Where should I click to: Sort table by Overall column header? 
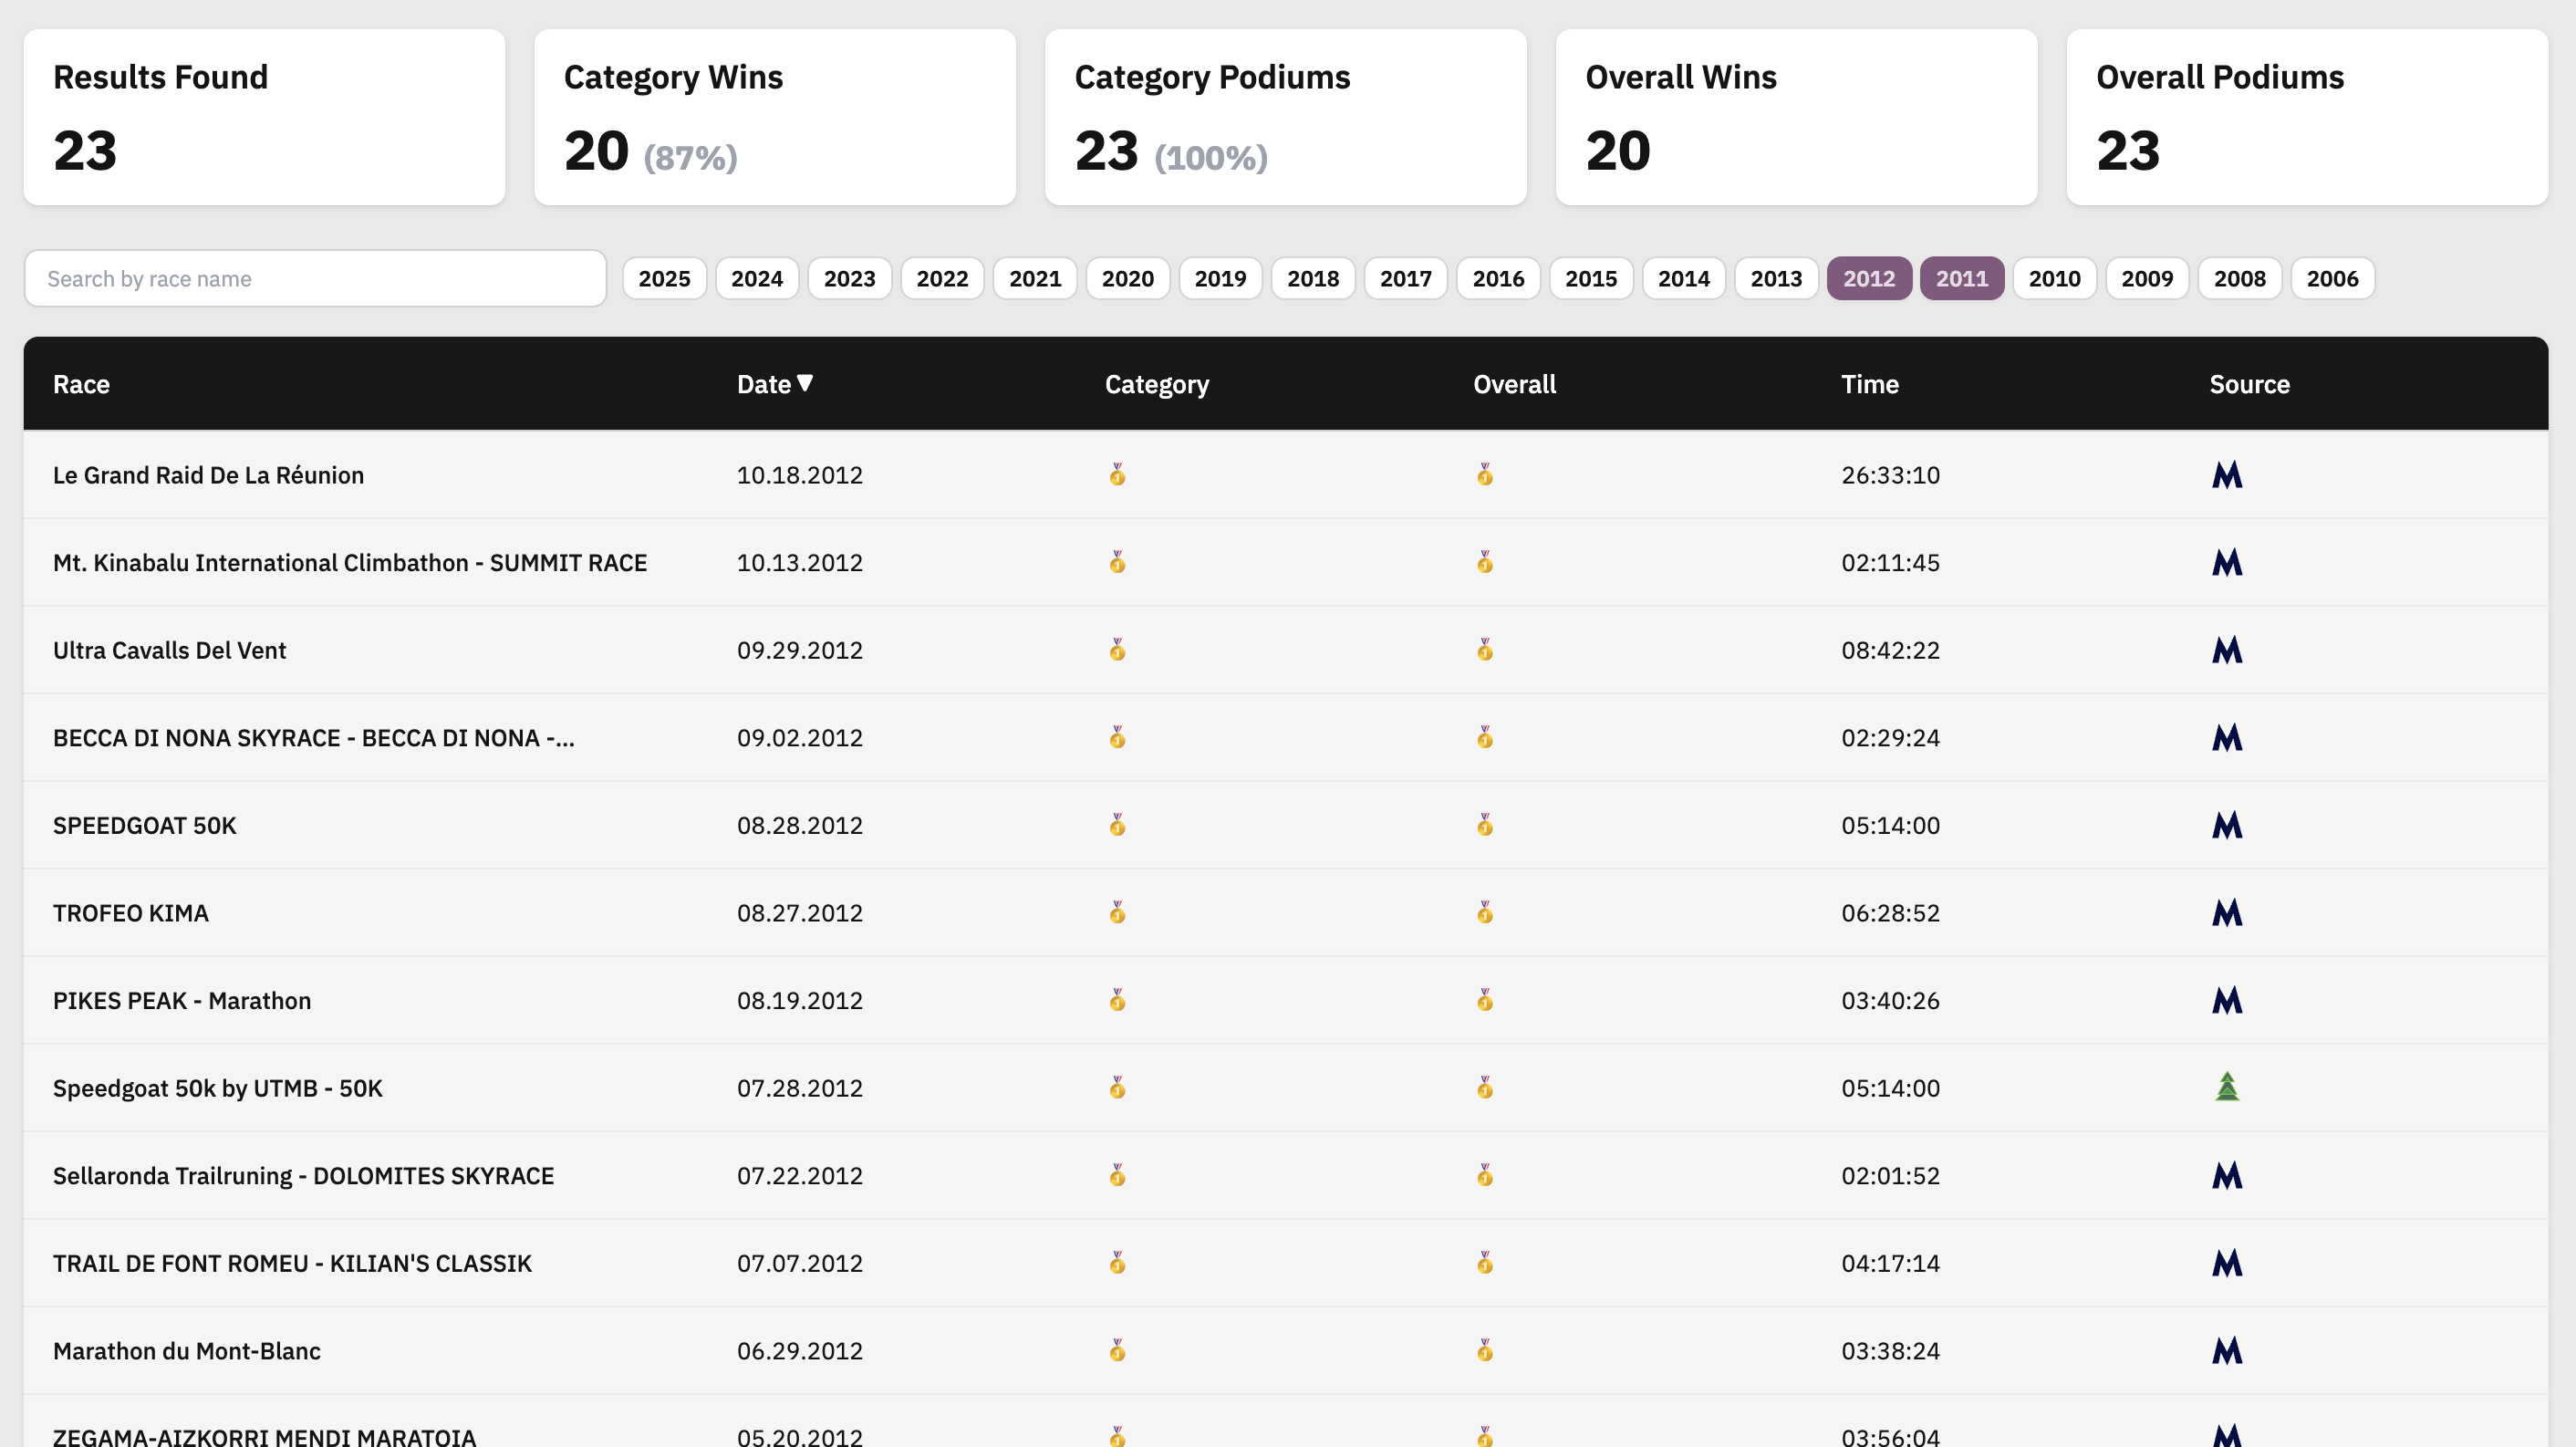click(x=1514, y=384)
